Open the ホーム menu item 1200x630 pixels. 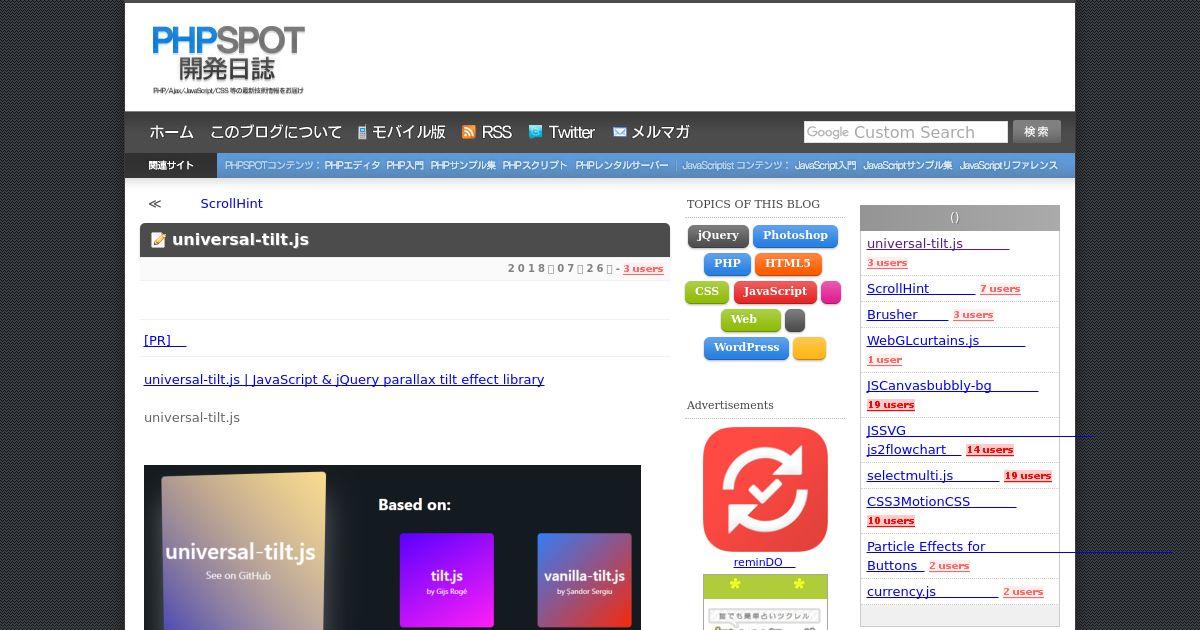click(x=171, y=132)
